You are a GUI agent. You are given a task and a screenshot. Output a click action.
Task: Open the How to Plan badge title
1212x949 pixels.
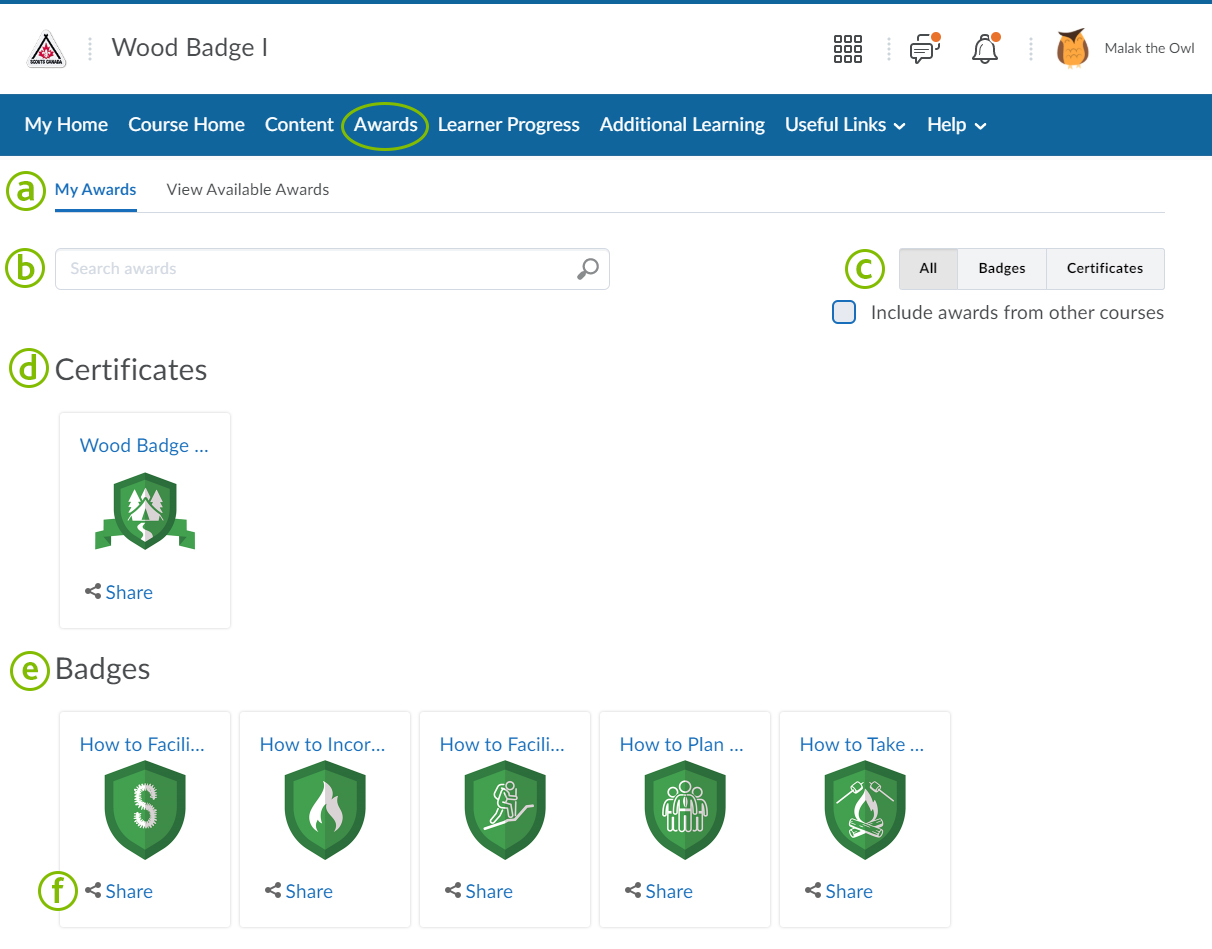[681, 744]
